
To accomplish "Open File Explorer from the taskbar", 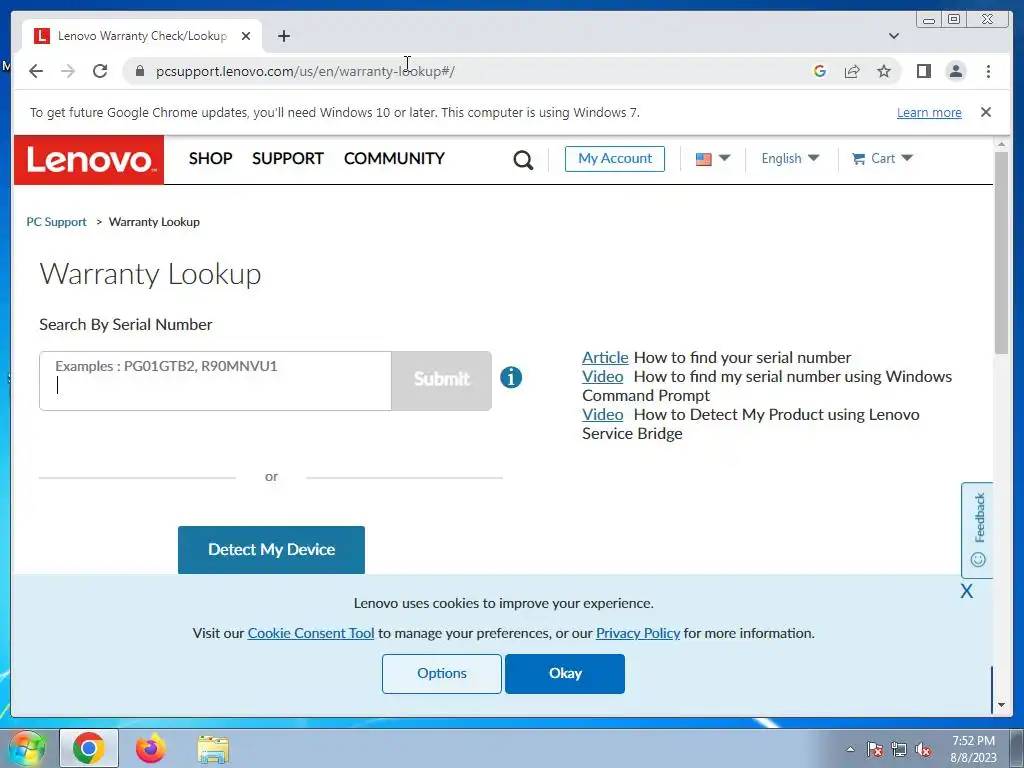I will click(213, 749).
